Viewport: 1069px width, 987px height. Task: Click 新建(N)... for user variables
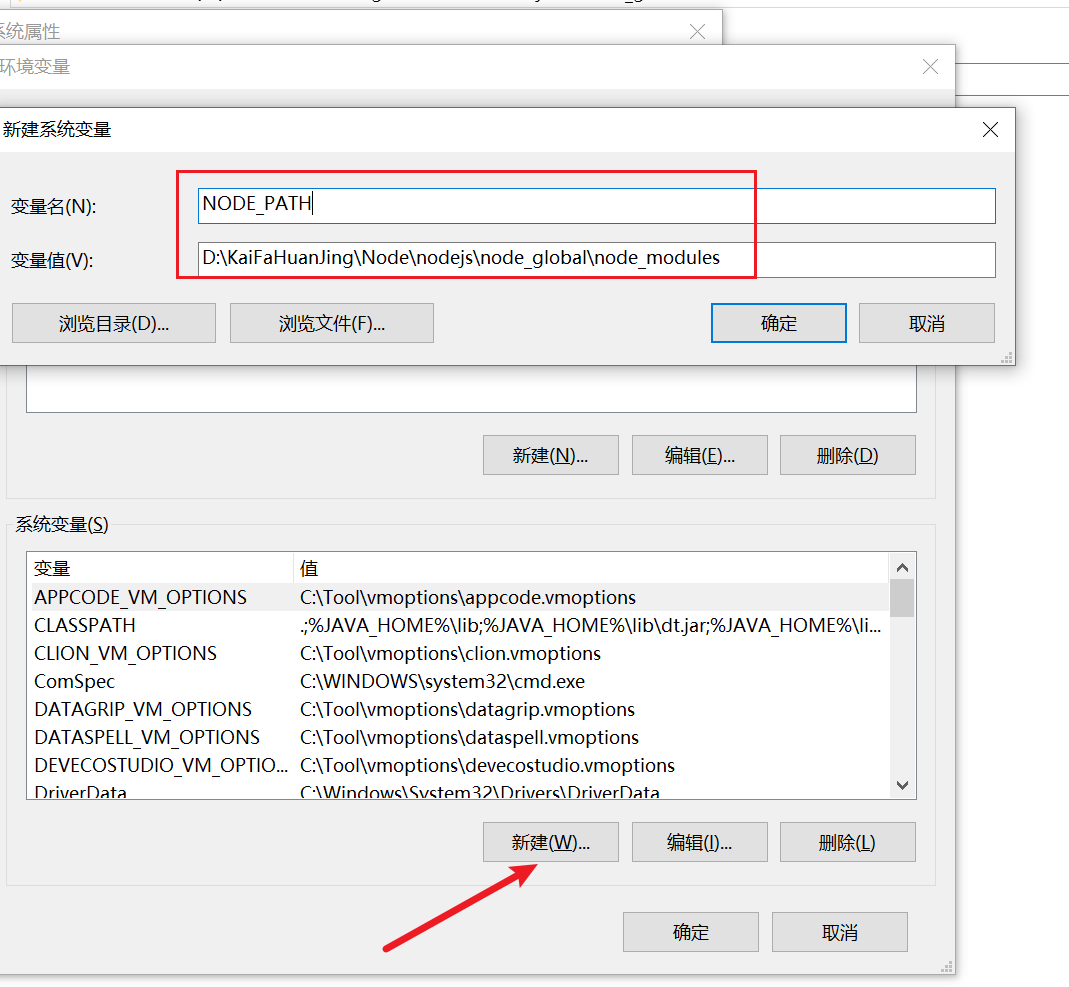click(x=551, y=455)
